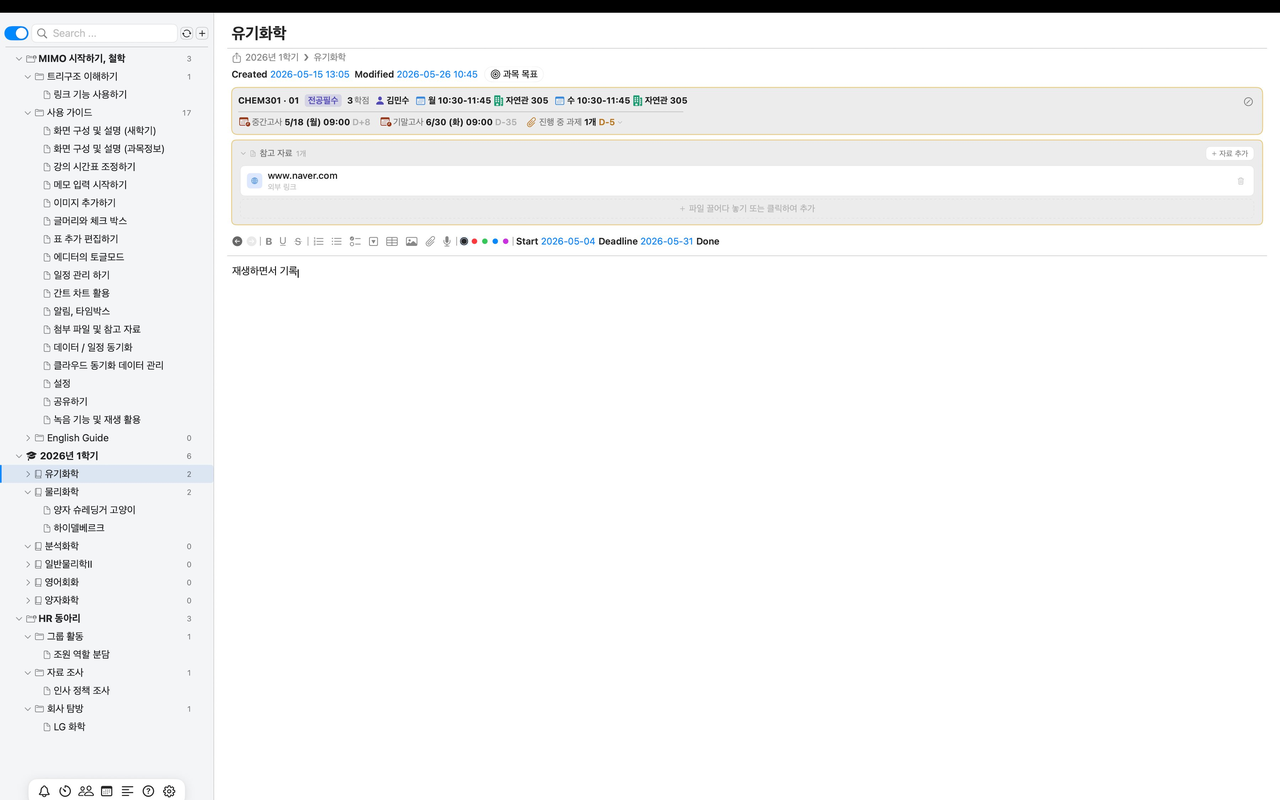1280x800 pixels.
Task: Click the plus button to add item
Action: pyautogui.click(x=202, y=33)
